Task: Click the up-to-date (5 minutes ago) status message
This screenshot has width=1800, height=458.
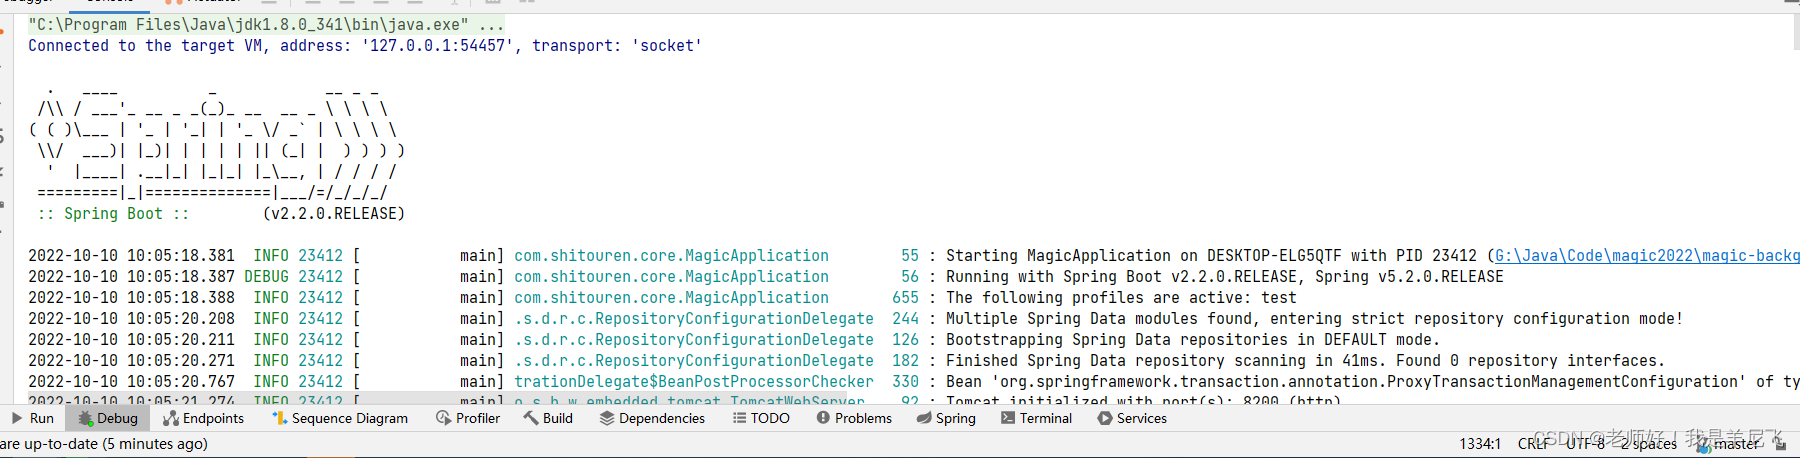Action: tap(104, 444)
